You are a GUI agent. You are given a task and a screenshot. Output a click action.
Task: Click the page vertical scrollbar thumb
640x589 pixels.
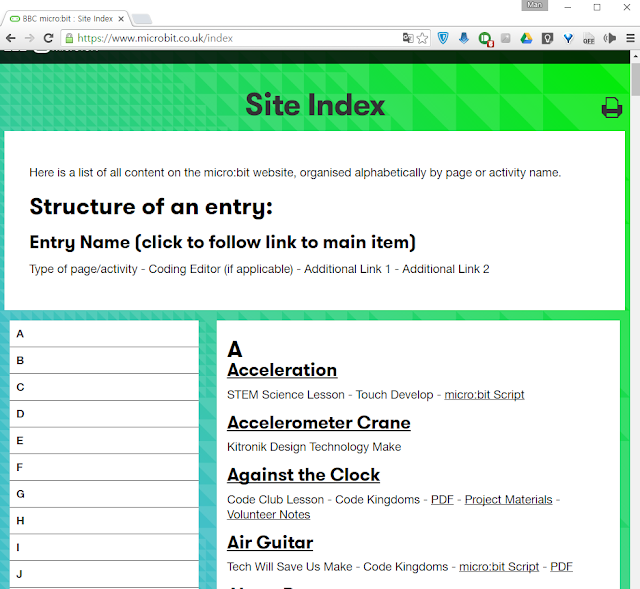[636, 80]
